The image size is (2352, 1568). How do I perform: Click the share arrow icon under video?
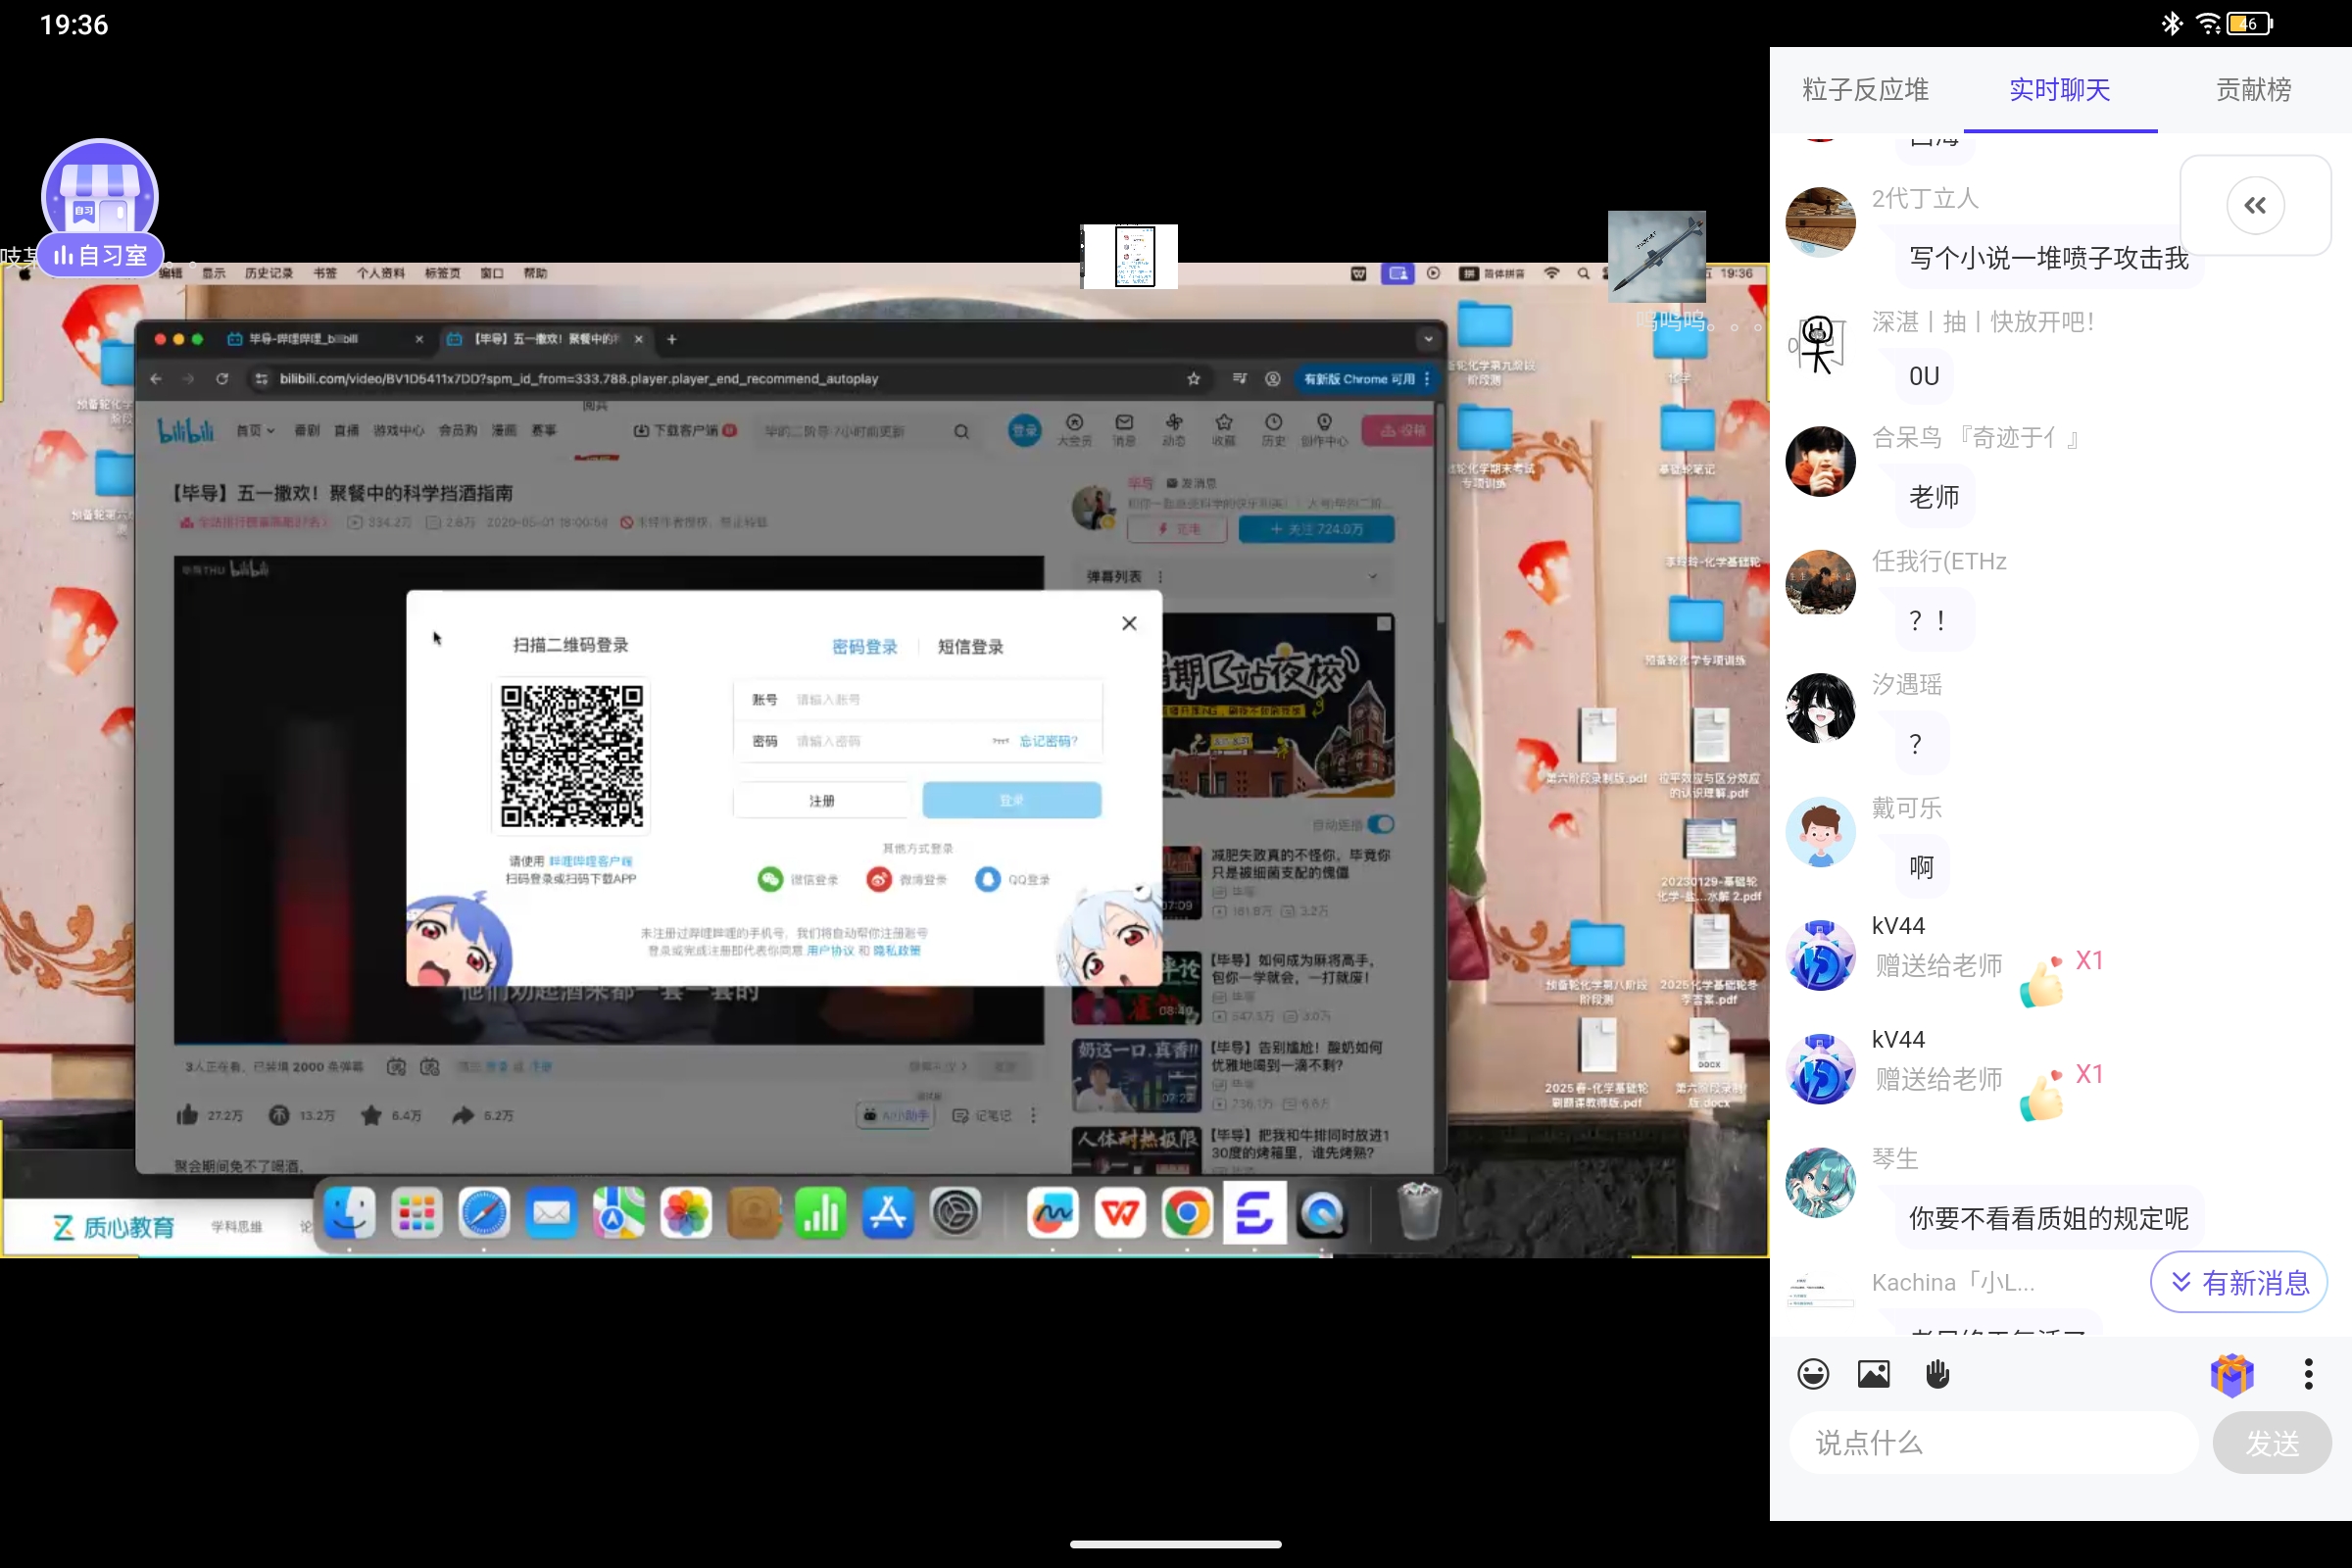pyautogui.click(x=462, y=1115)
